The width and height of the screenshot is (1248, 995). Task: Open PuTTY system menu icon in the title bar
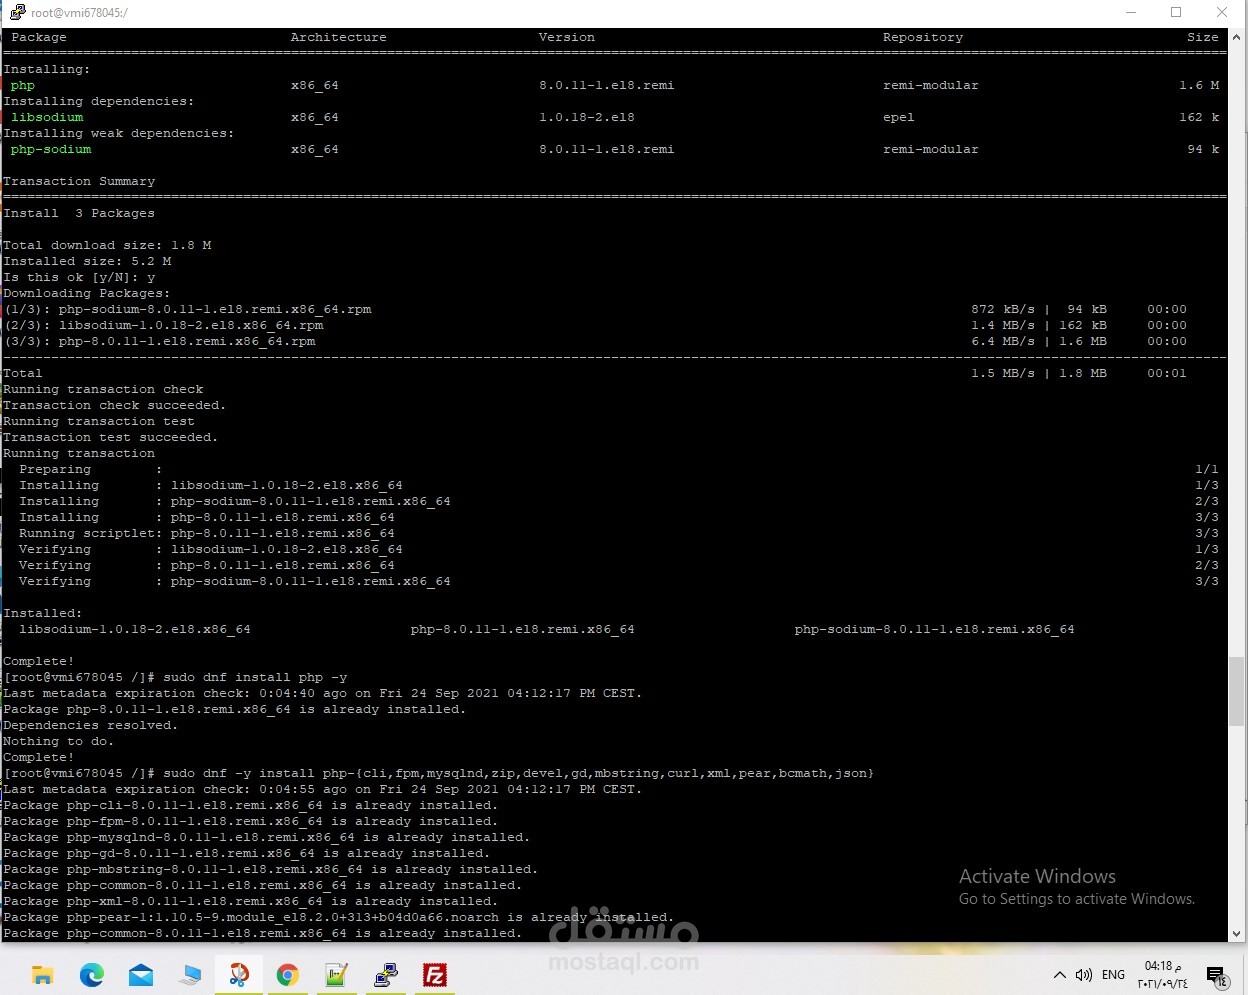click(16, 12)
